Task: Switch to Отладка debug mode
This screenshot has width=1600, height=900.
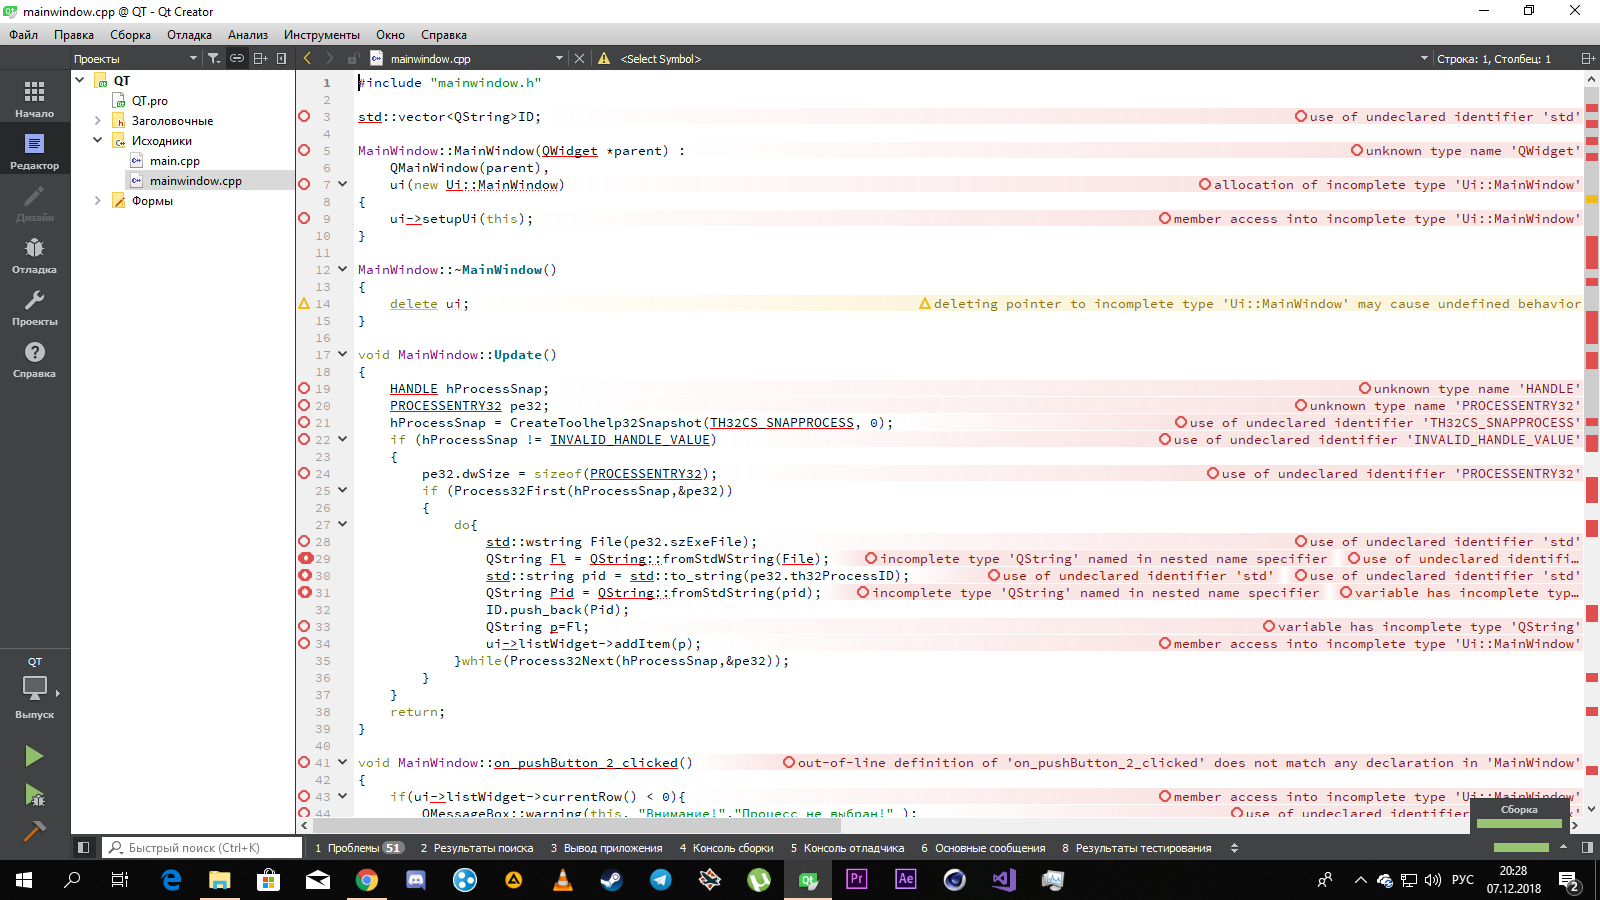Action: click(x=34, y=255)
